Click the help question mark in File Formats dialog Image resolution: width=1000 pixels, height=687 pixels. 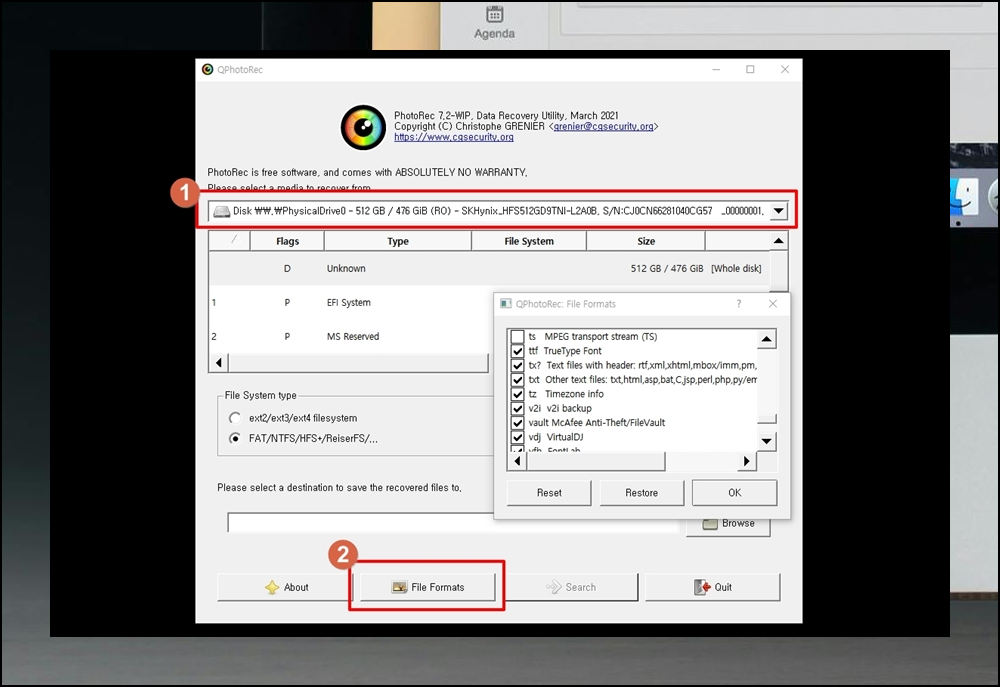coord(739,304)
